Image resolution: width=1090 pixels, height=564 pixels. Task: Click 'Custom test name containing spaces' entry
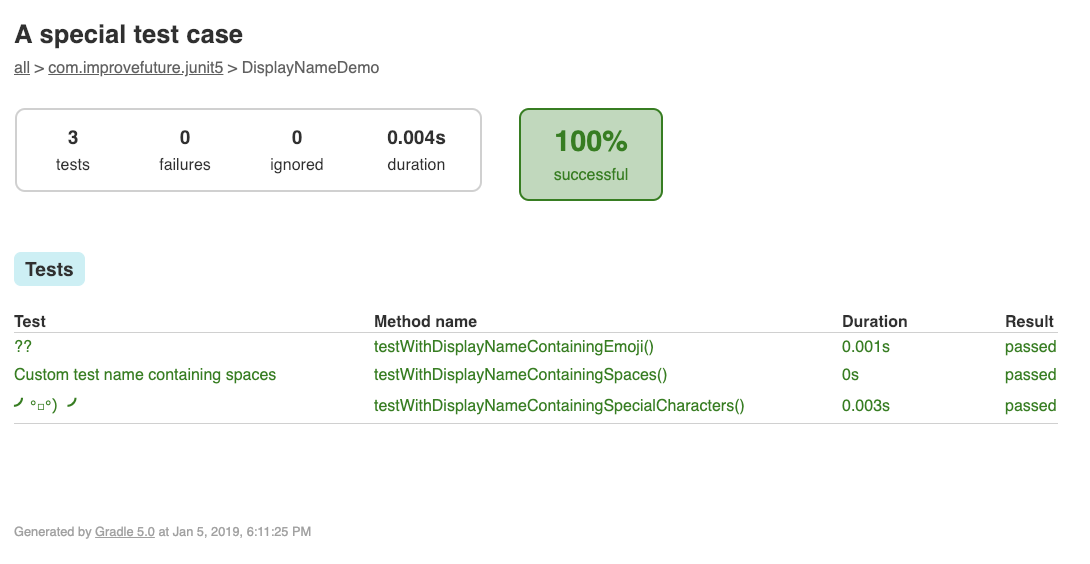click(145, 375)
